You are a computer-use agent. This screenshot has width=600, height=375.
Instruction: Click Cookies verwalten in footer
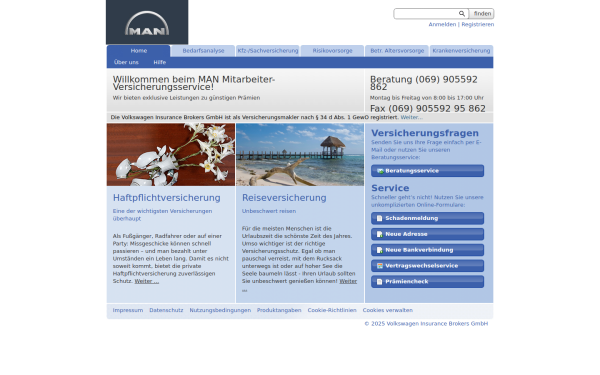coord(388,310)
